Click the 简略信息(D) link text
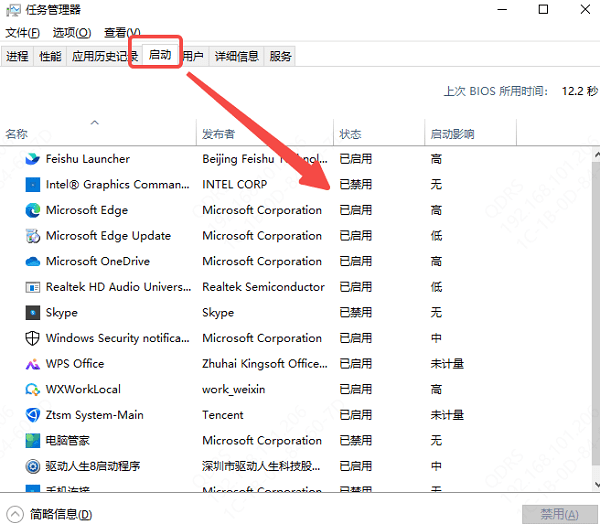600x524 pixels. (x=61, y=514)
